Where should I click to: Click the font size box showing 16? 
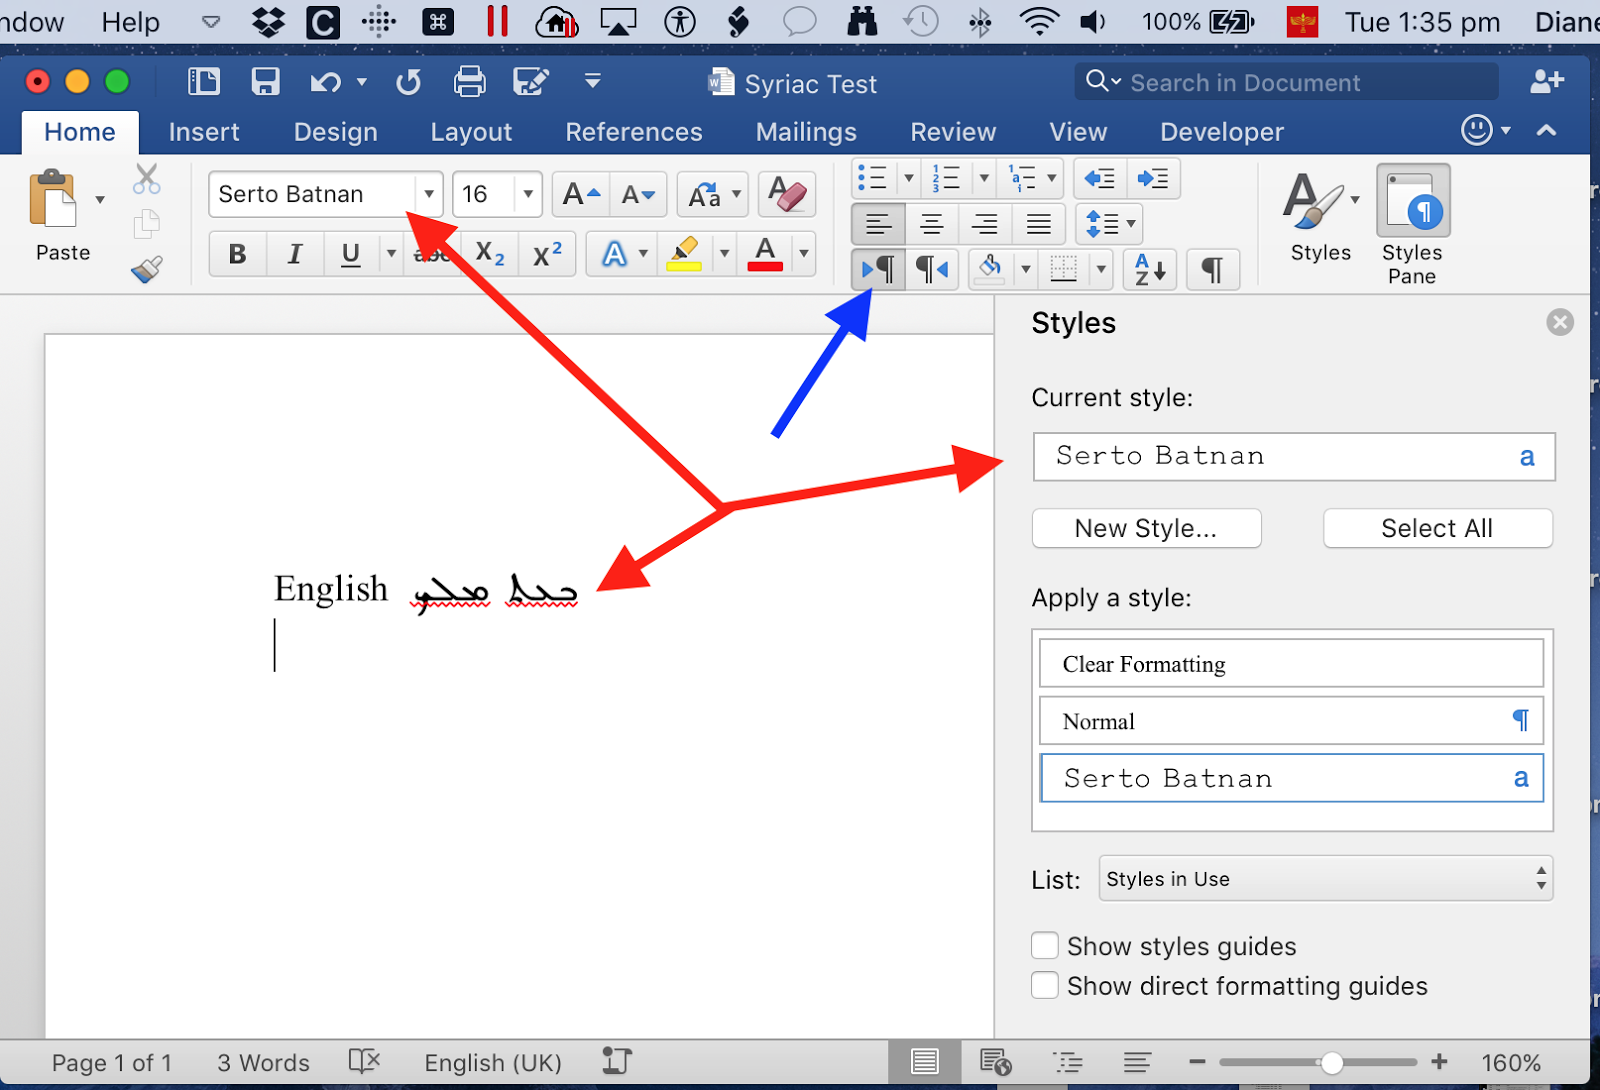485,194
